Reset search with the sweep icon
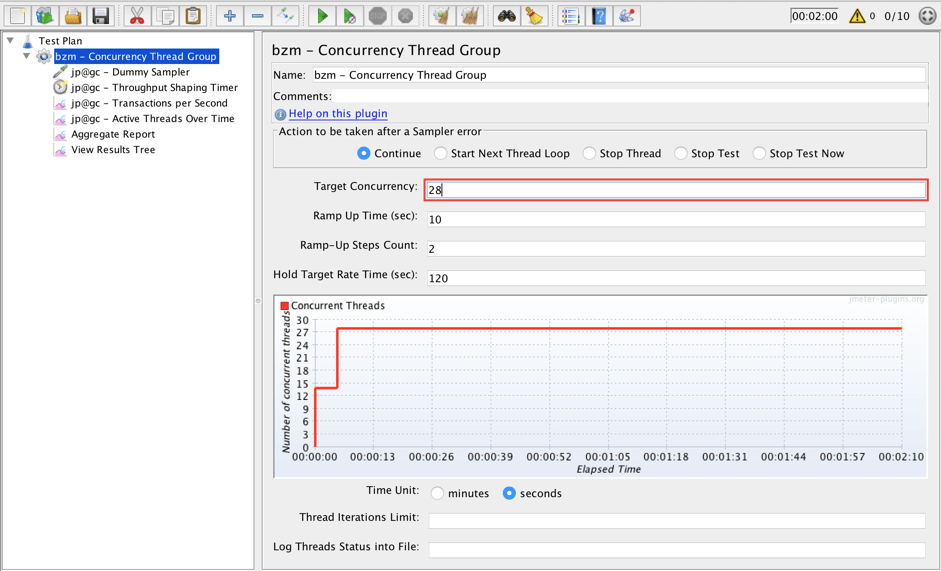This screenshot has height=571, width=941. [535, 16]
